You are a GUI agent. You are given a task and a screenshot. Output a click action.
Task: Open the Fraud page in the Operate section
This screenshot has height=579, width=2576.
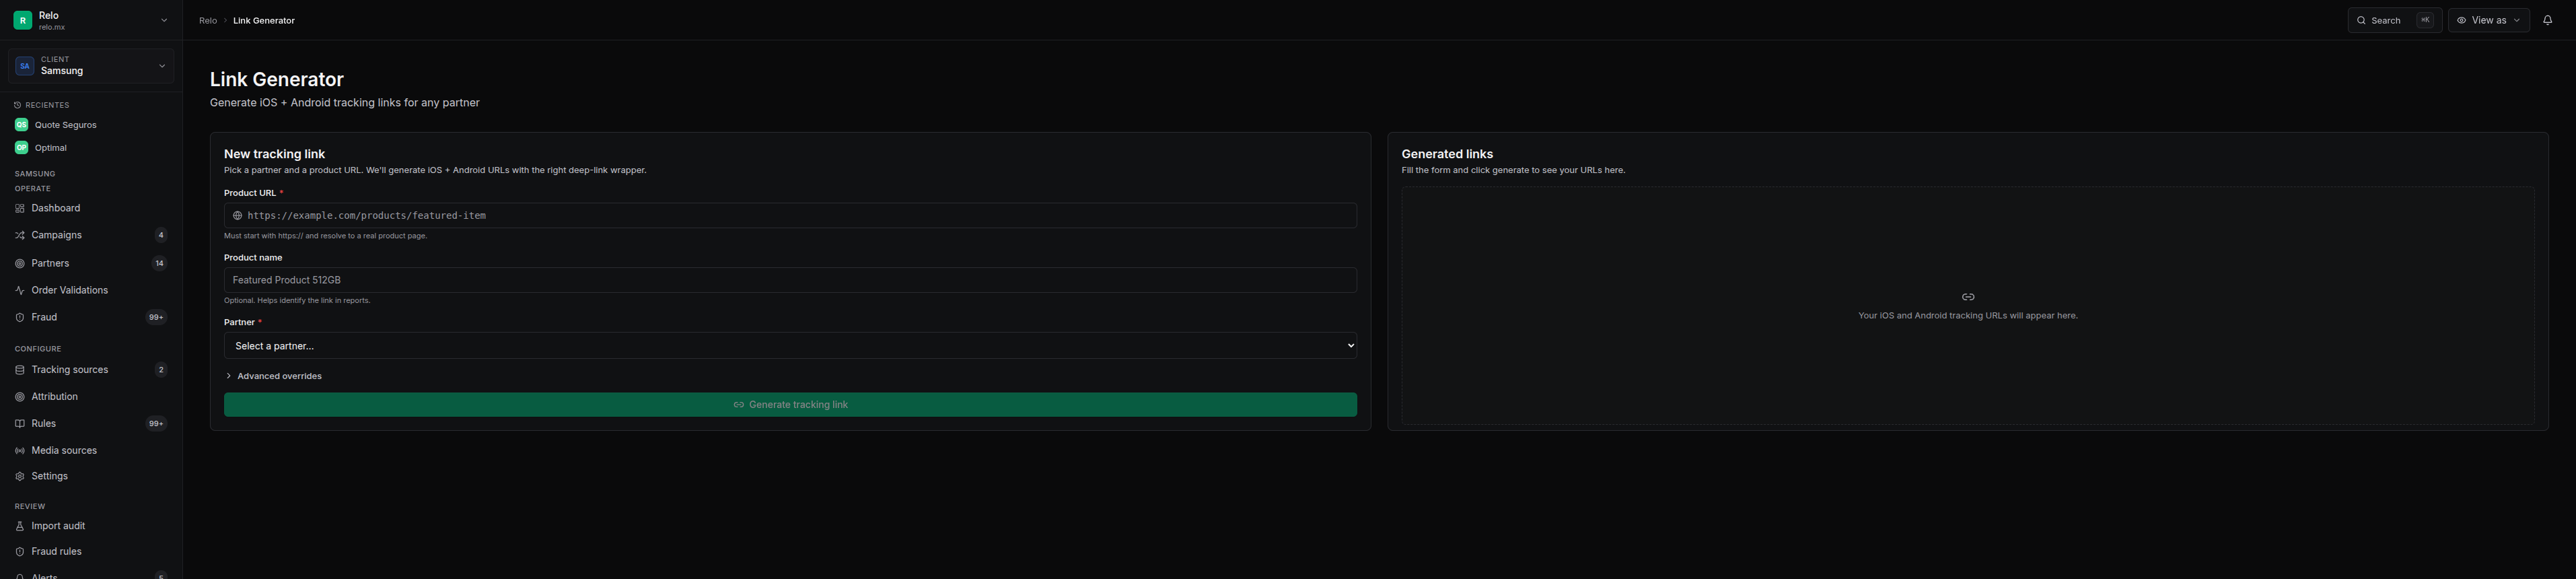[x=91, y=317]
